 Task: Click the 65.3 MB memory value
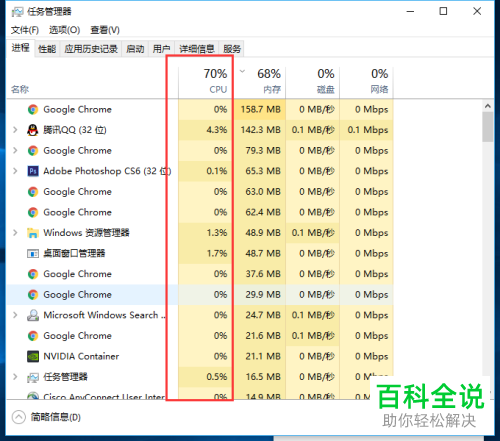[263, 171]
